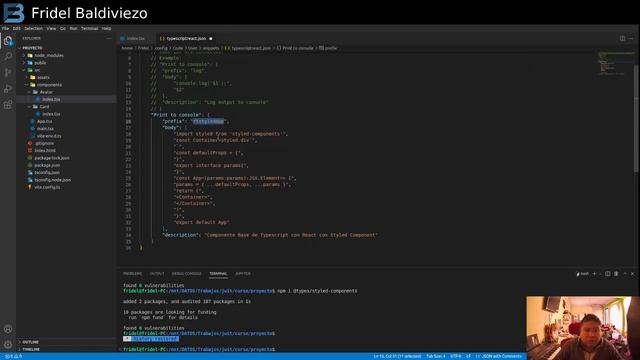Collapse the src folder
This screenshot has width=640, height=360.
coord(67,70)
